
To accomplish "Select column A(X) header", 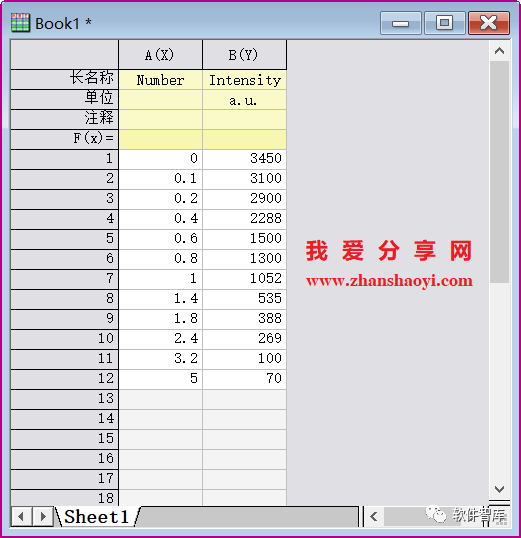I will coord(160,55).
